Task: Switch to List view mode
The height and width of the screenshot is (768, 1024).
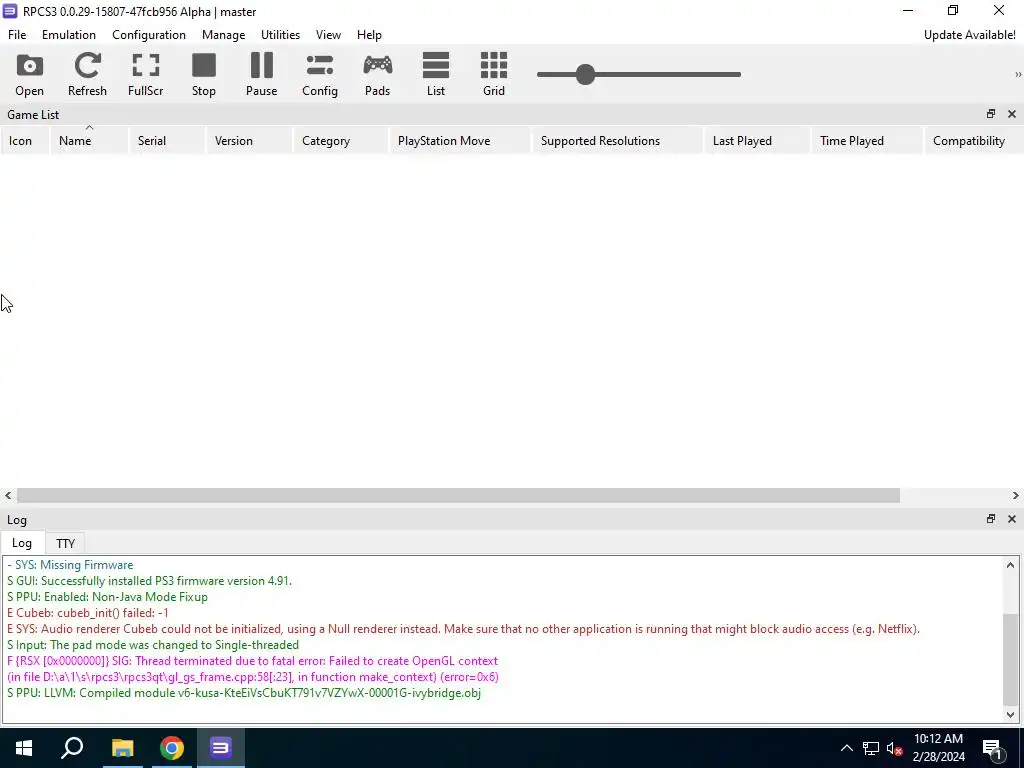Action: (x=436, y=74)
